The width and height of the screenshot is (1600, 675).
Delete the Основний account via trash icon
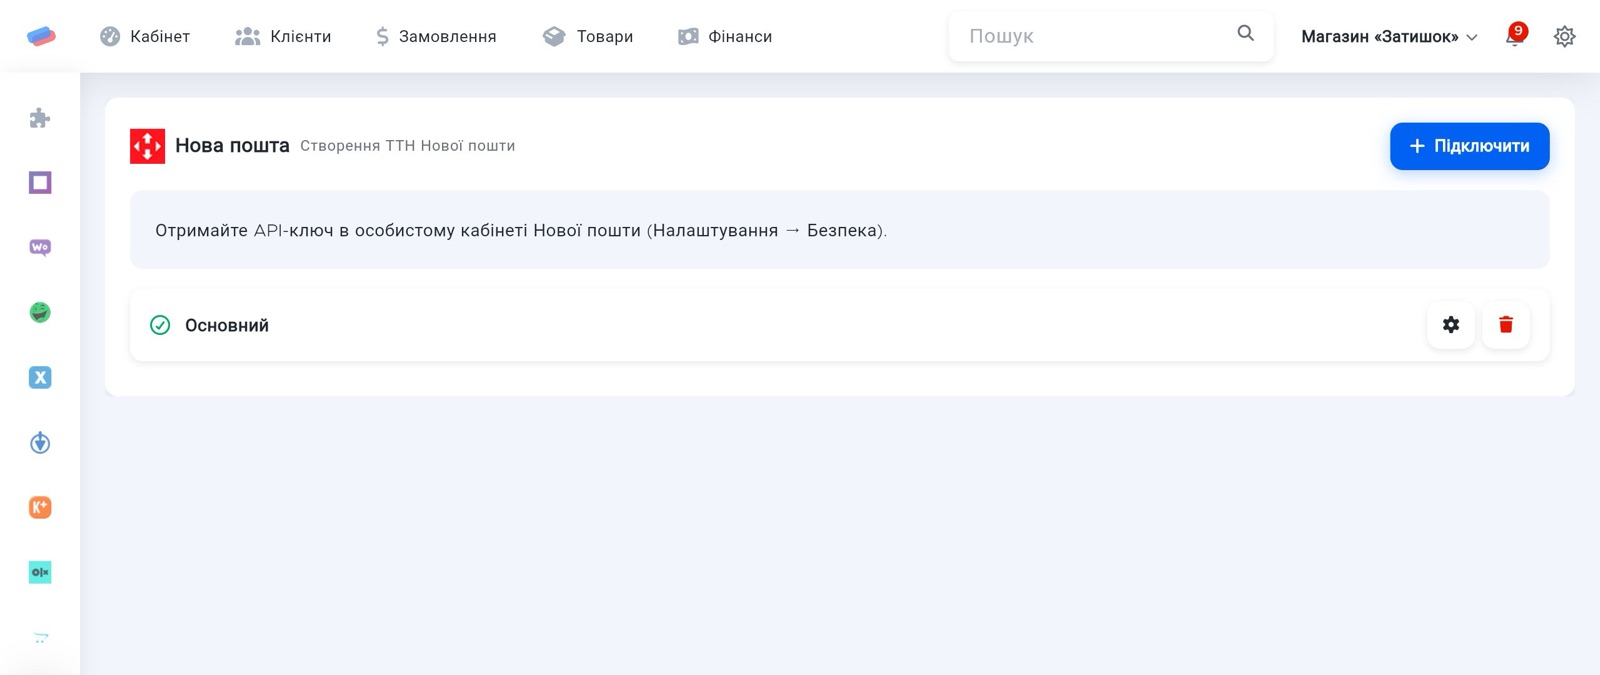[1506, 324]
